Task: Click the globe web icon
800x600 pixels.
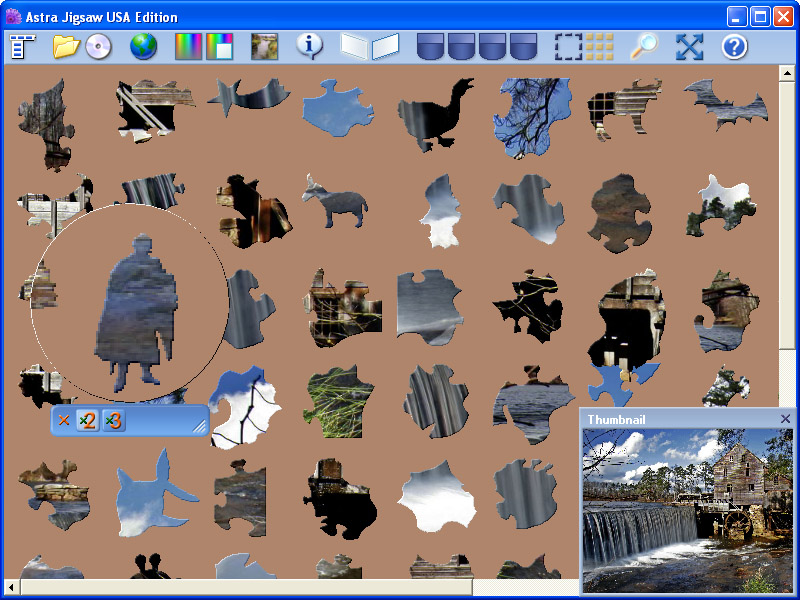Action: (143, 45)
